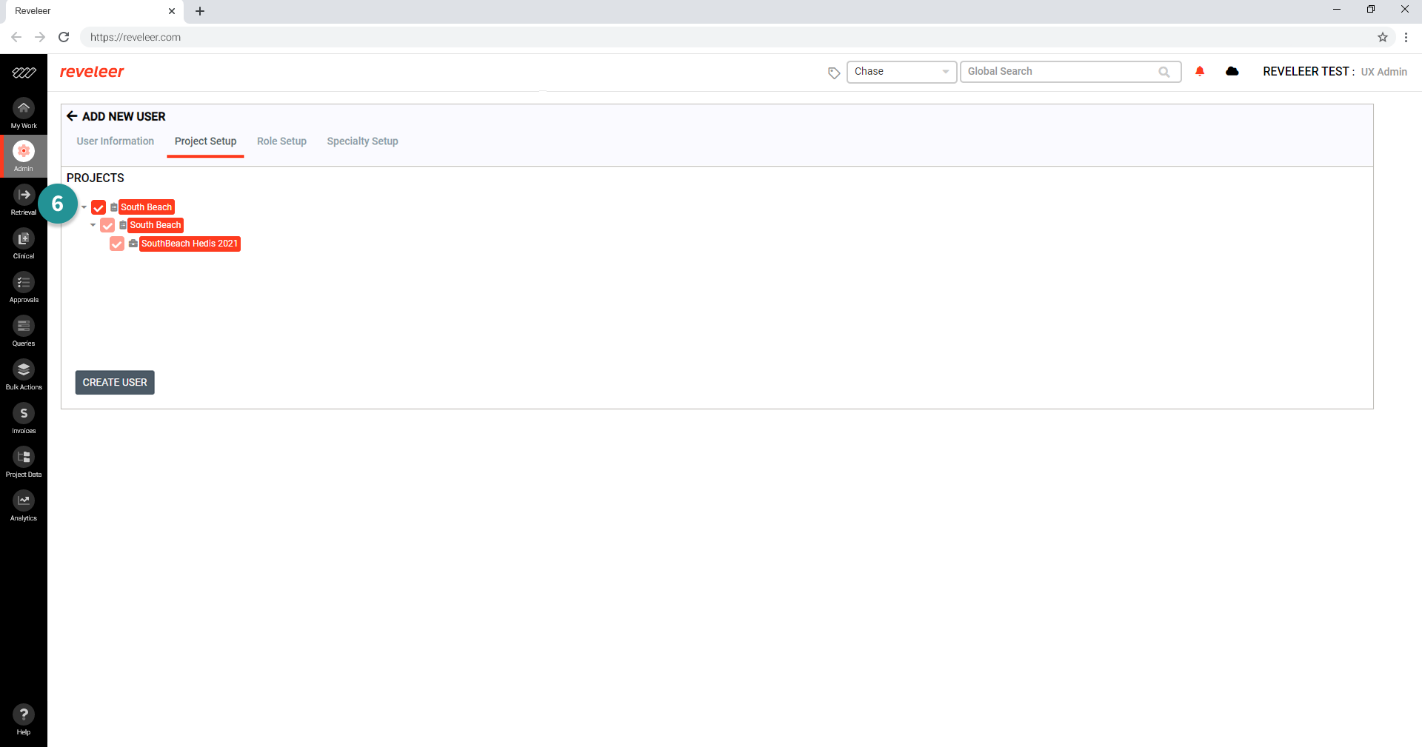This screenshot has height=747, width=1422.
Task: Open the notifications bell
Action: click(1200, 71)
